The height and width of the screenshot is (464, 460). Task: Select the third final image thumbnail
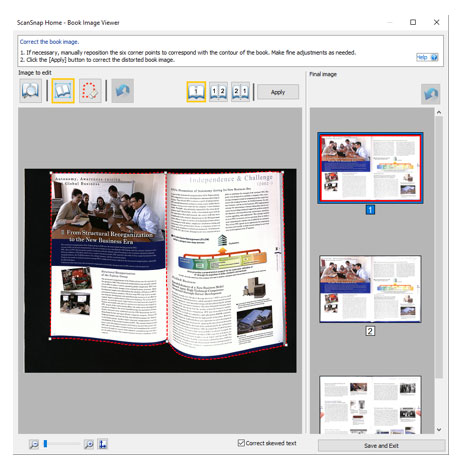[x=370, y=405]
